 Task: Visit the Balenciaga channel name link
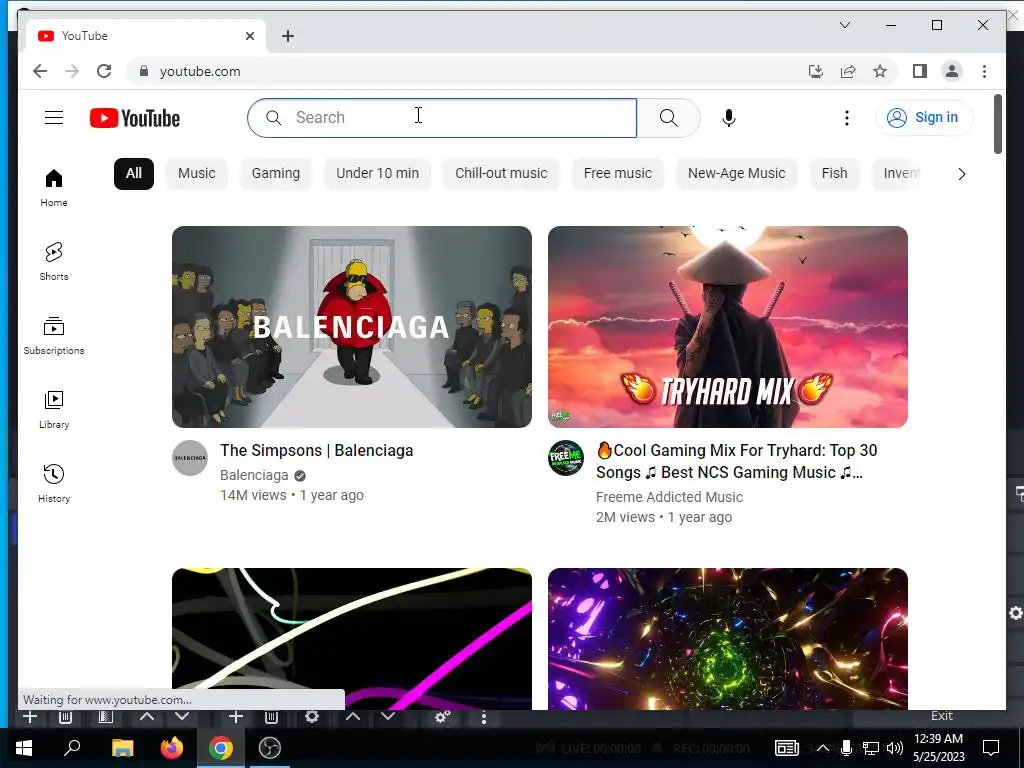pos(254,475)
